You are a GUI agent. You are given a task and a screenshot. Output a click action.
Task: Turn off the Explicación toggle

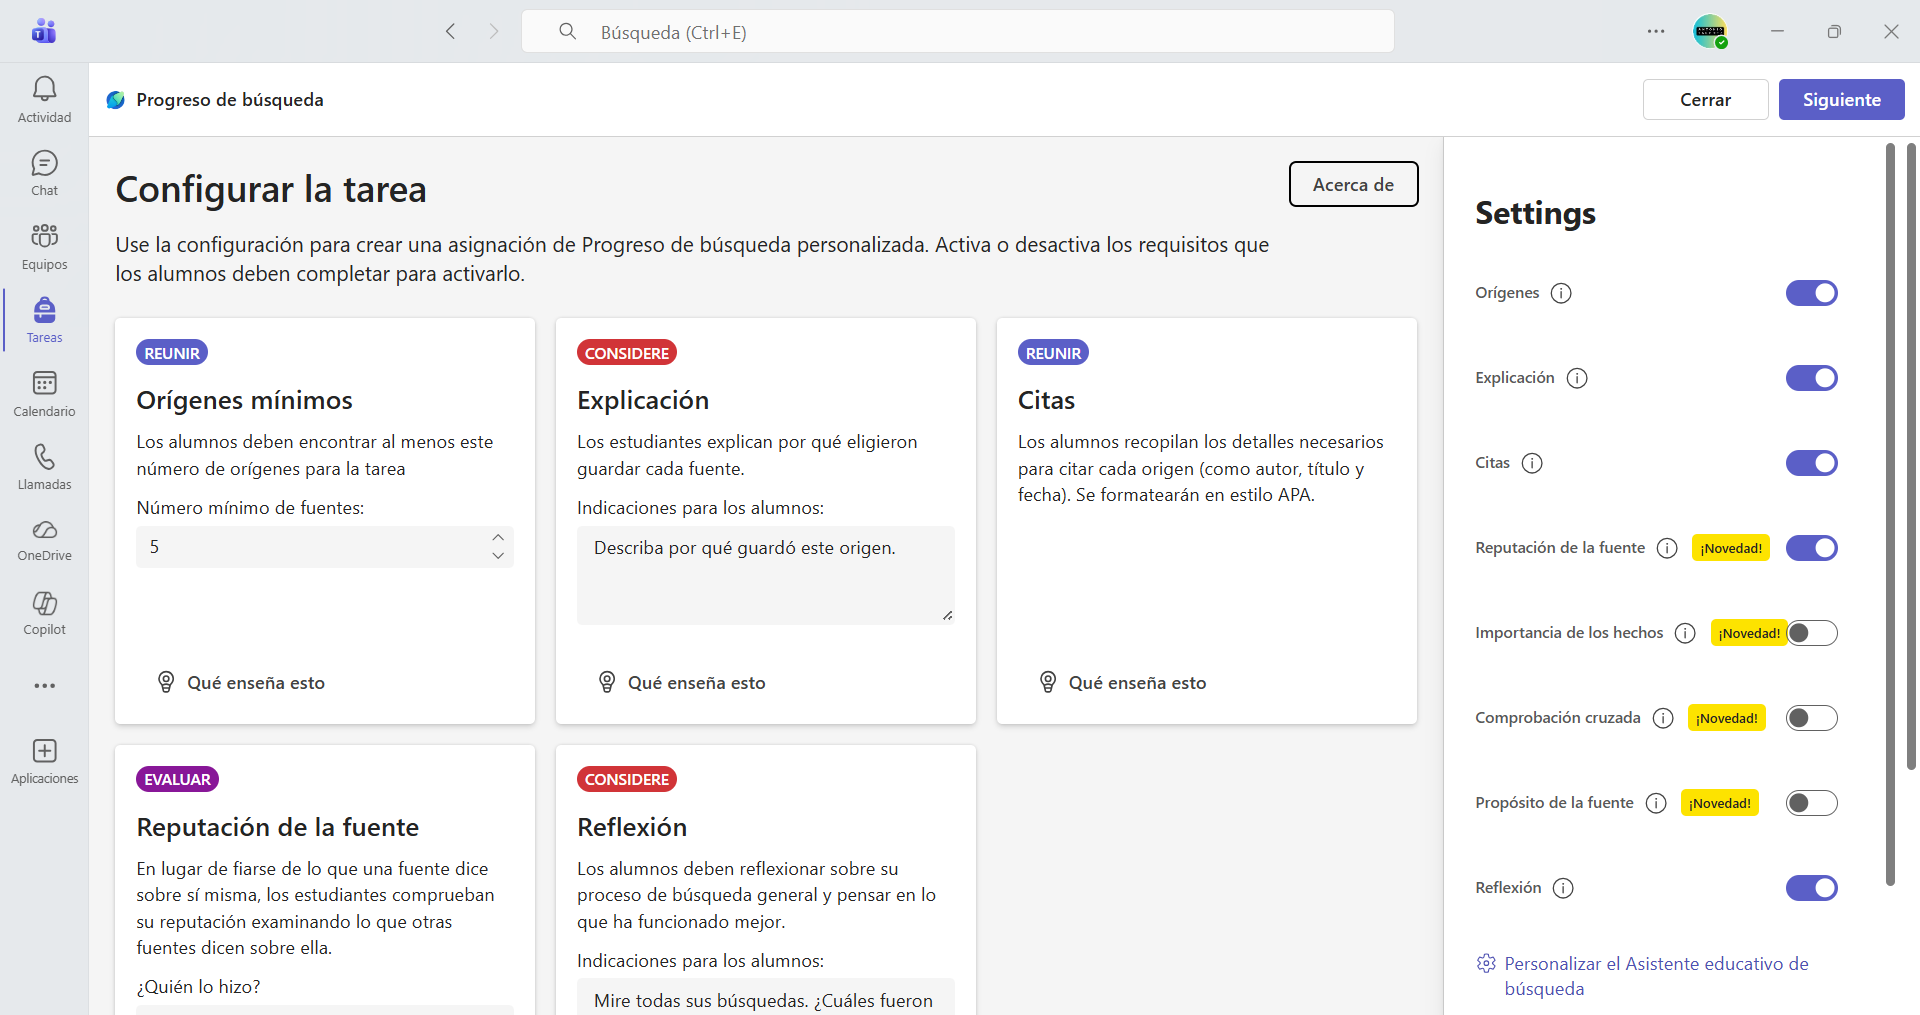(1811, 378)
